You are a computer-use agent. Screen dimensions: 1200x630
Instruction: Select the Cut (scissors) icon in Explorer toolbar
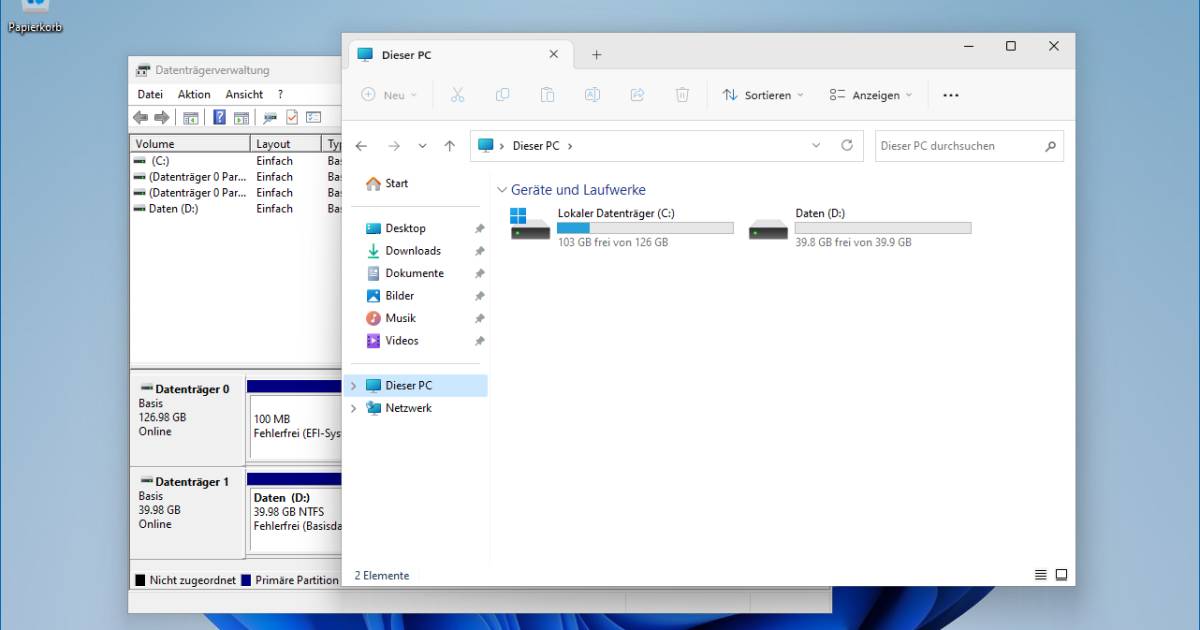coord(457,94)
